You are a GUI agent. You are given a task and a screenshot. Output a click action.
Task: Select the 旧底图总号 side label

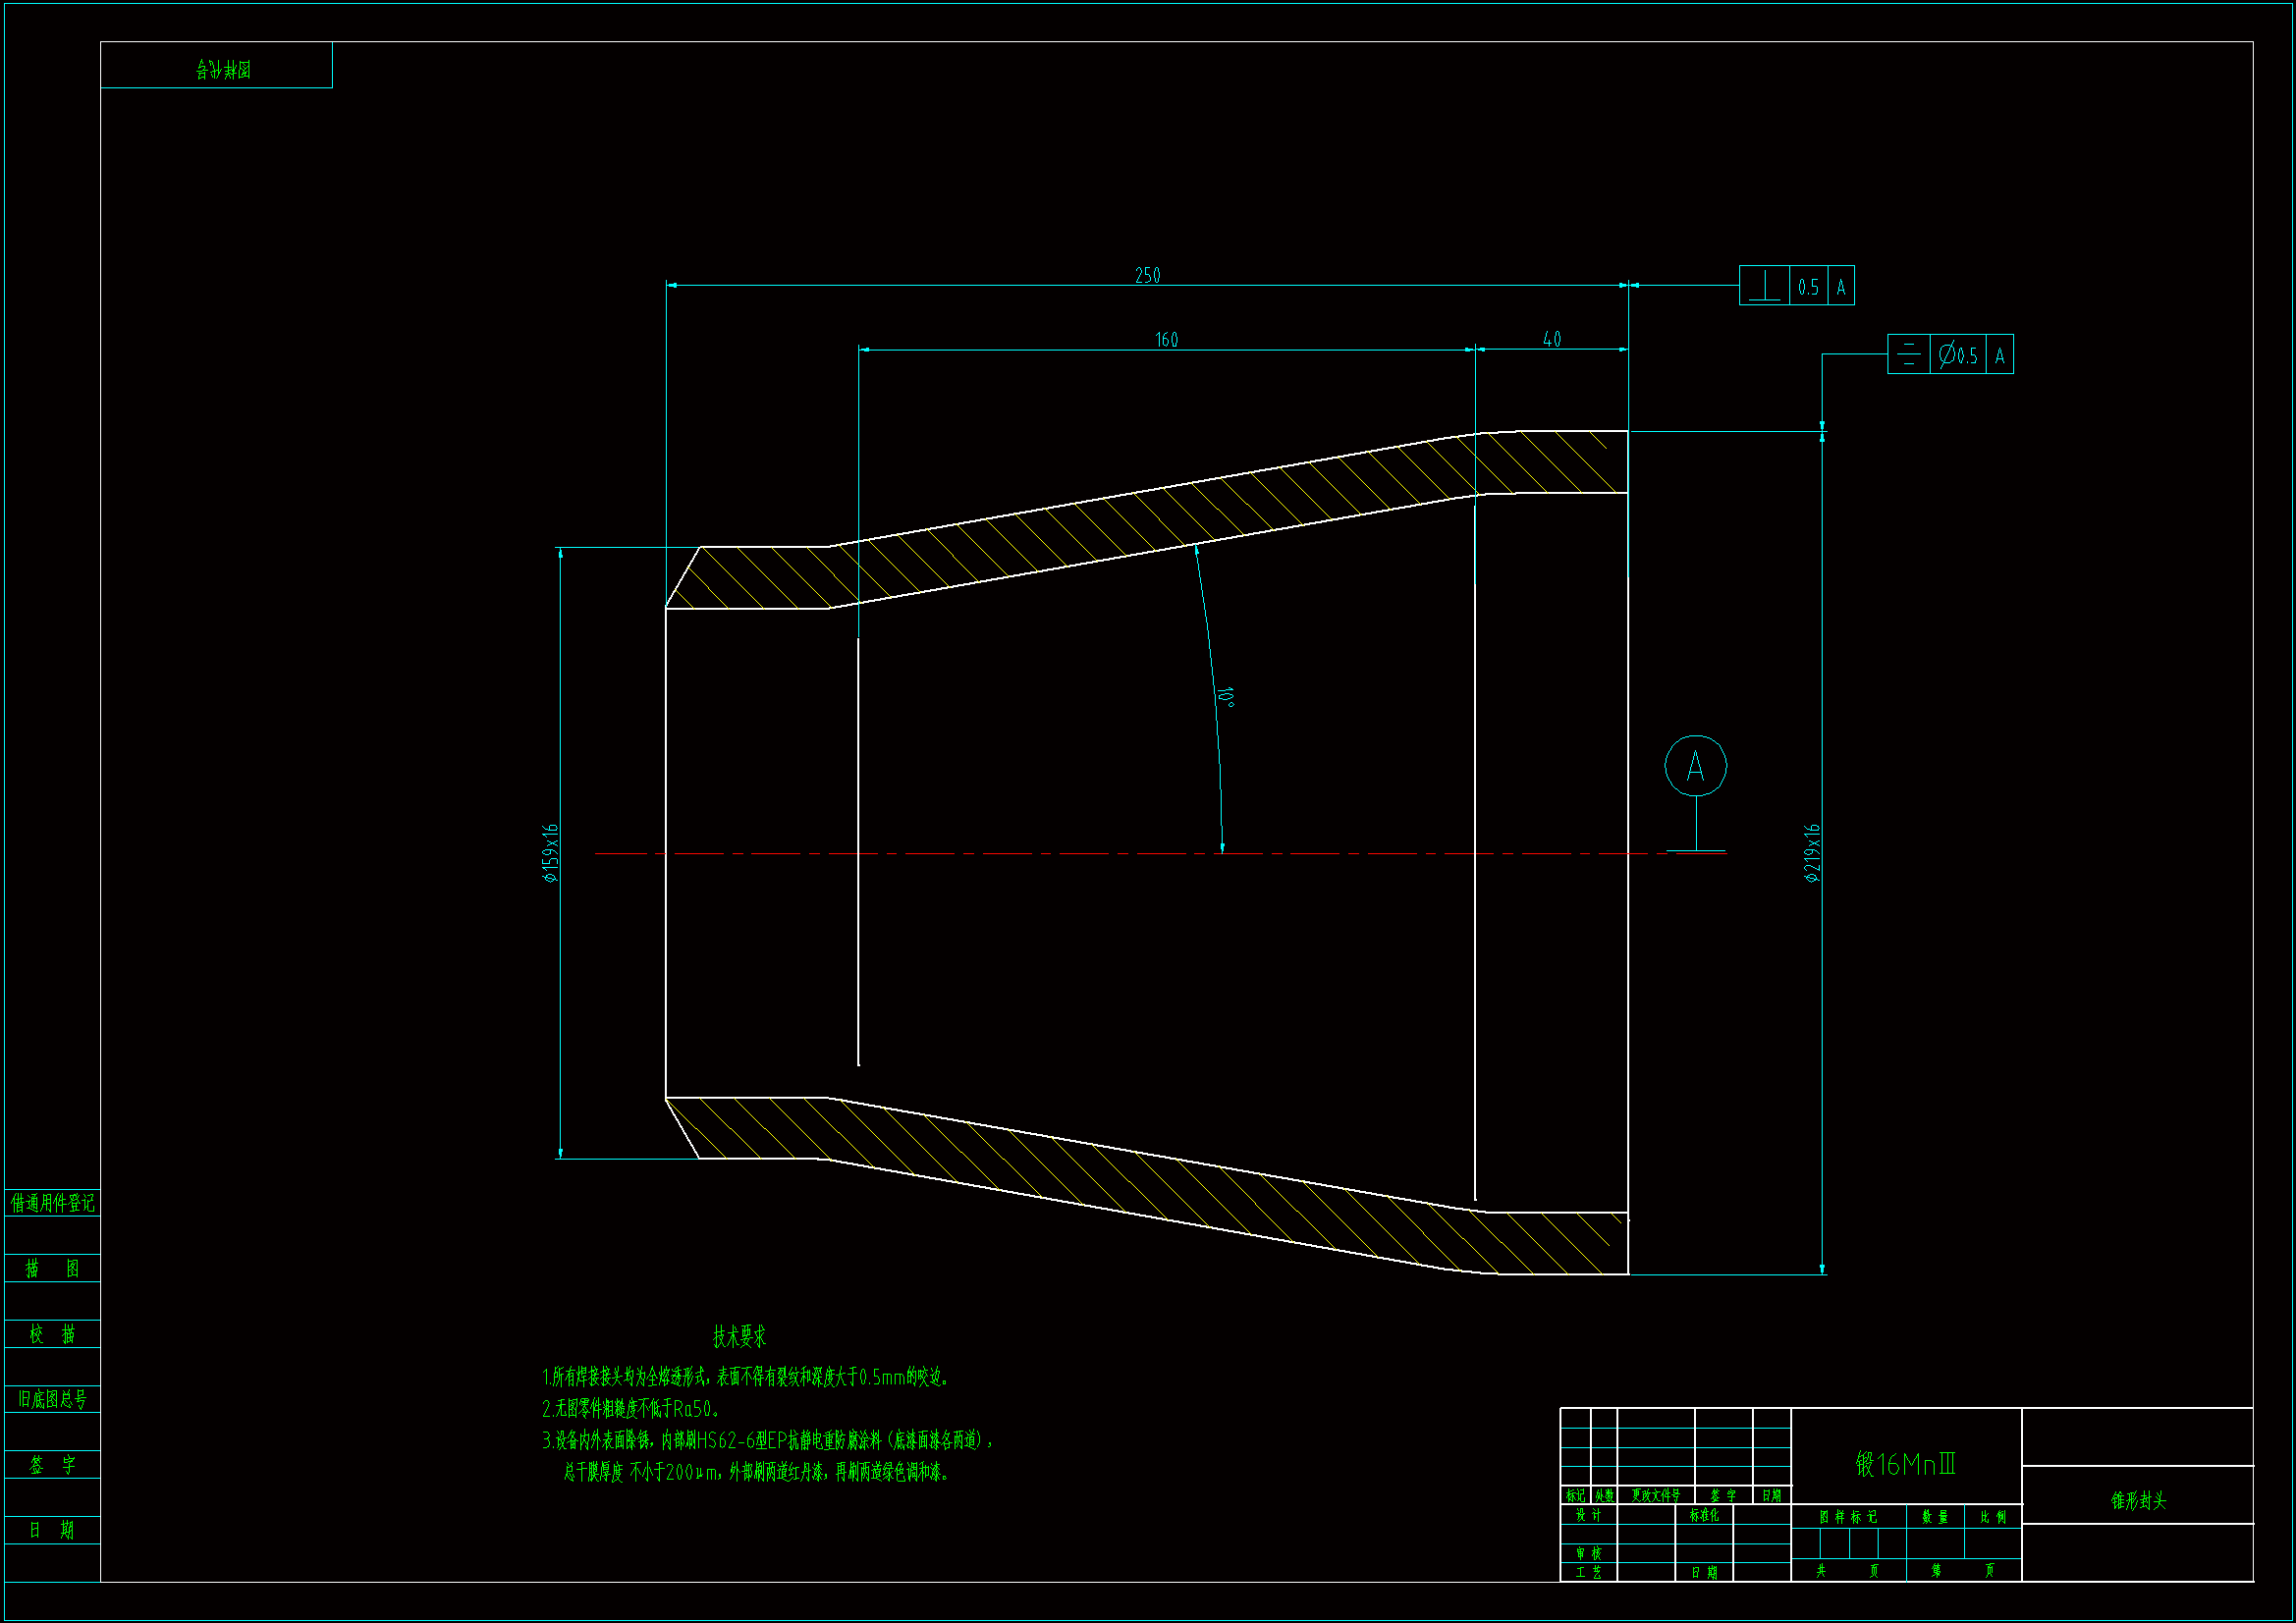pos(52,1399)
